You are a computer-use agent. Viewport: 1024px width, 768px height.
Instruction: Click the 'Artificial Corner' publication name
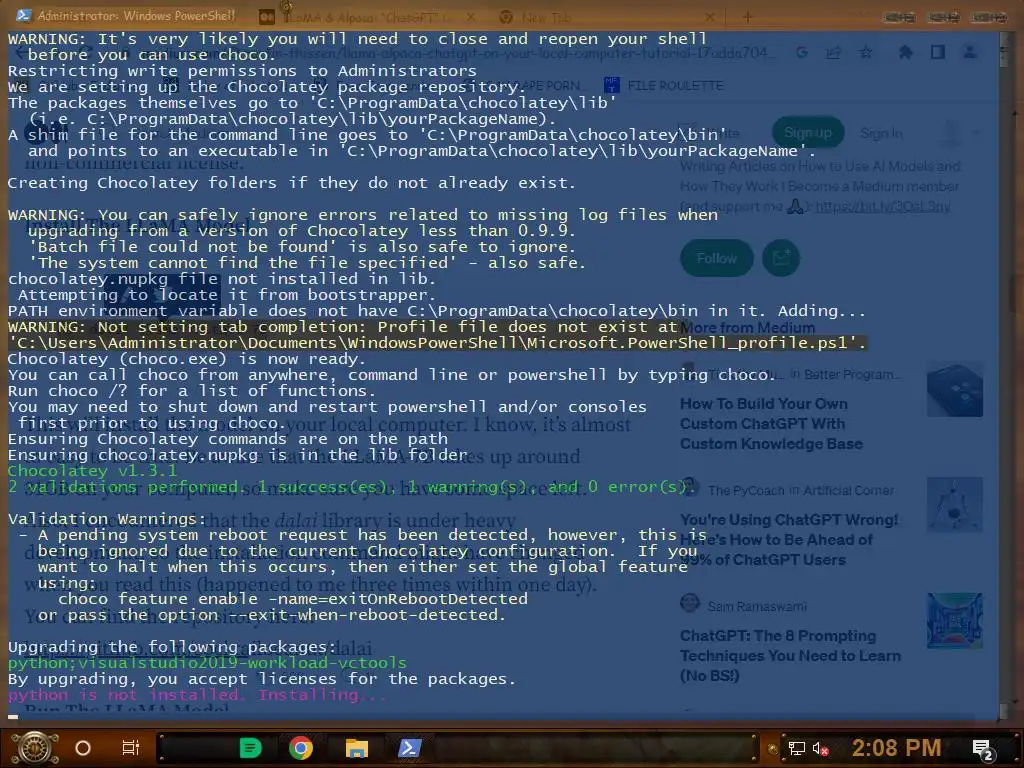848,490
